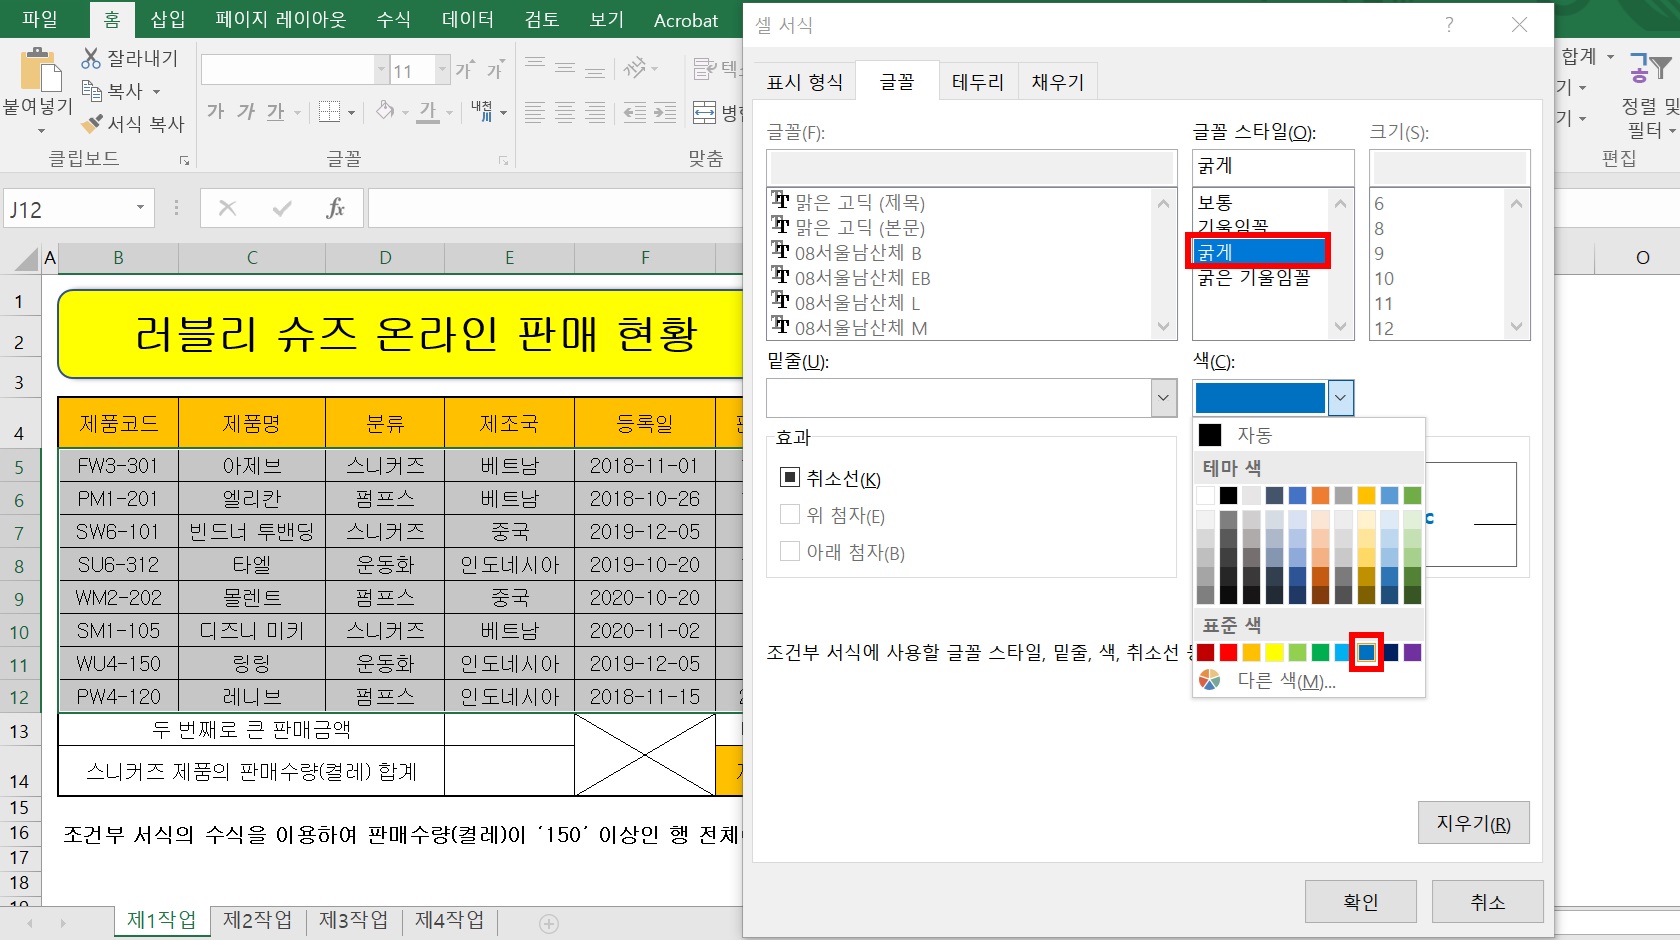Image resolution: width=1680 pixels, height=940 pixels.
Task: Switch to the 채우기 tab
Action: (1058, 82)
